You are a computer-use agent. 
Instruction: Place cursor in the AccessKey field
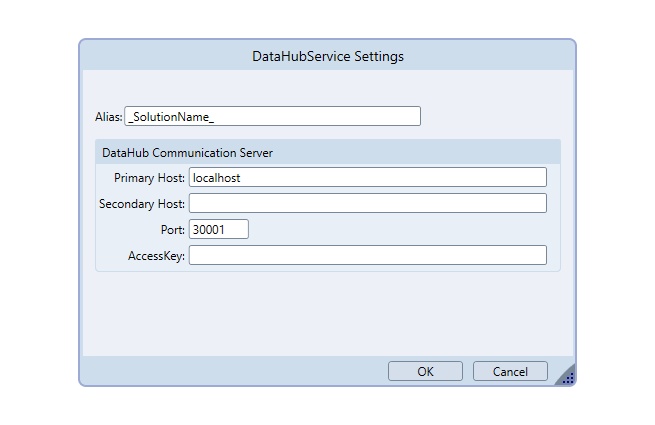coord(367,255)
